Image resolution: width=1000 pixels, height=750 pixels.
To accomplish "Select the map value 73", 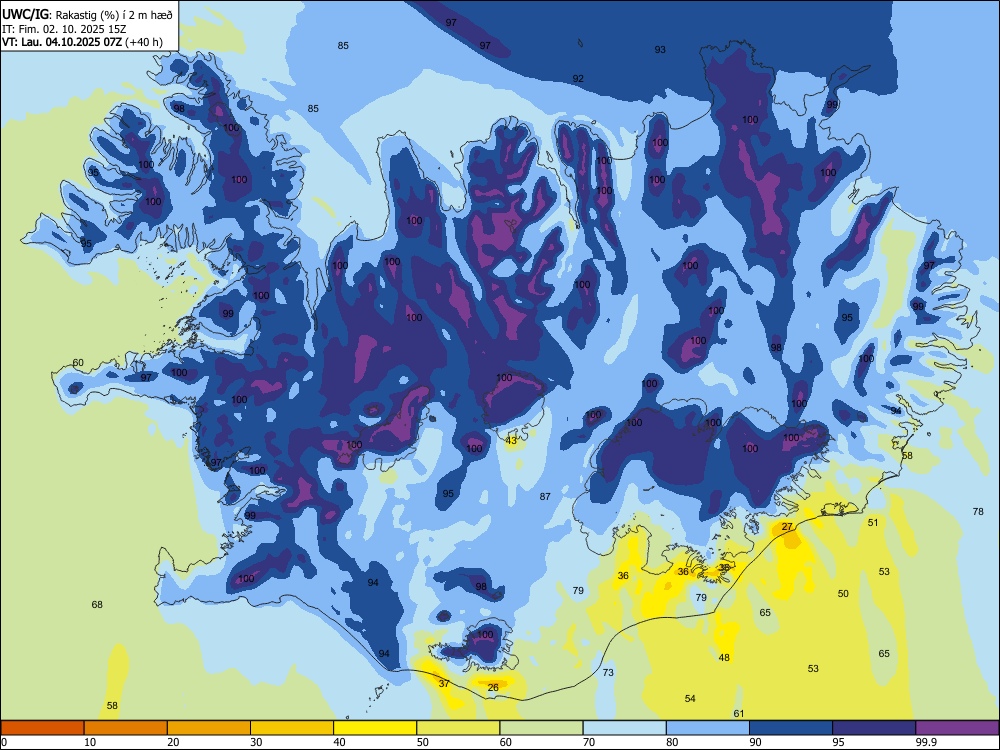I will tap(608, 672).
